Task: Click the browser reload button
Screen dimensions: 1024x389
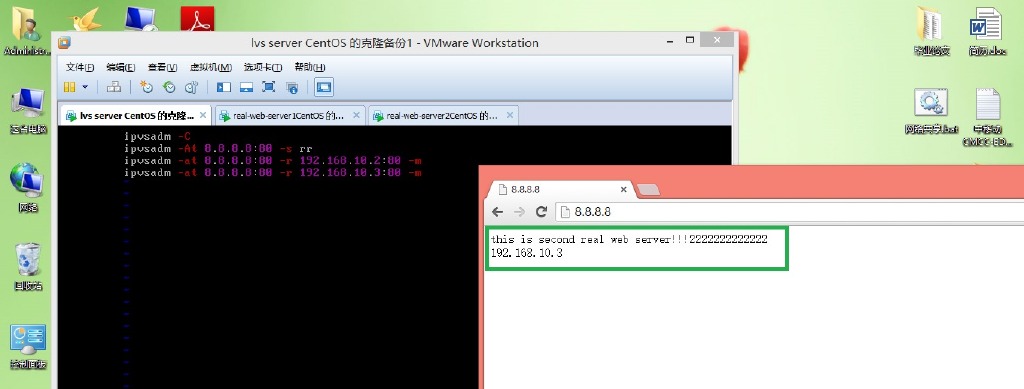Action: click(x=541, y=211)
